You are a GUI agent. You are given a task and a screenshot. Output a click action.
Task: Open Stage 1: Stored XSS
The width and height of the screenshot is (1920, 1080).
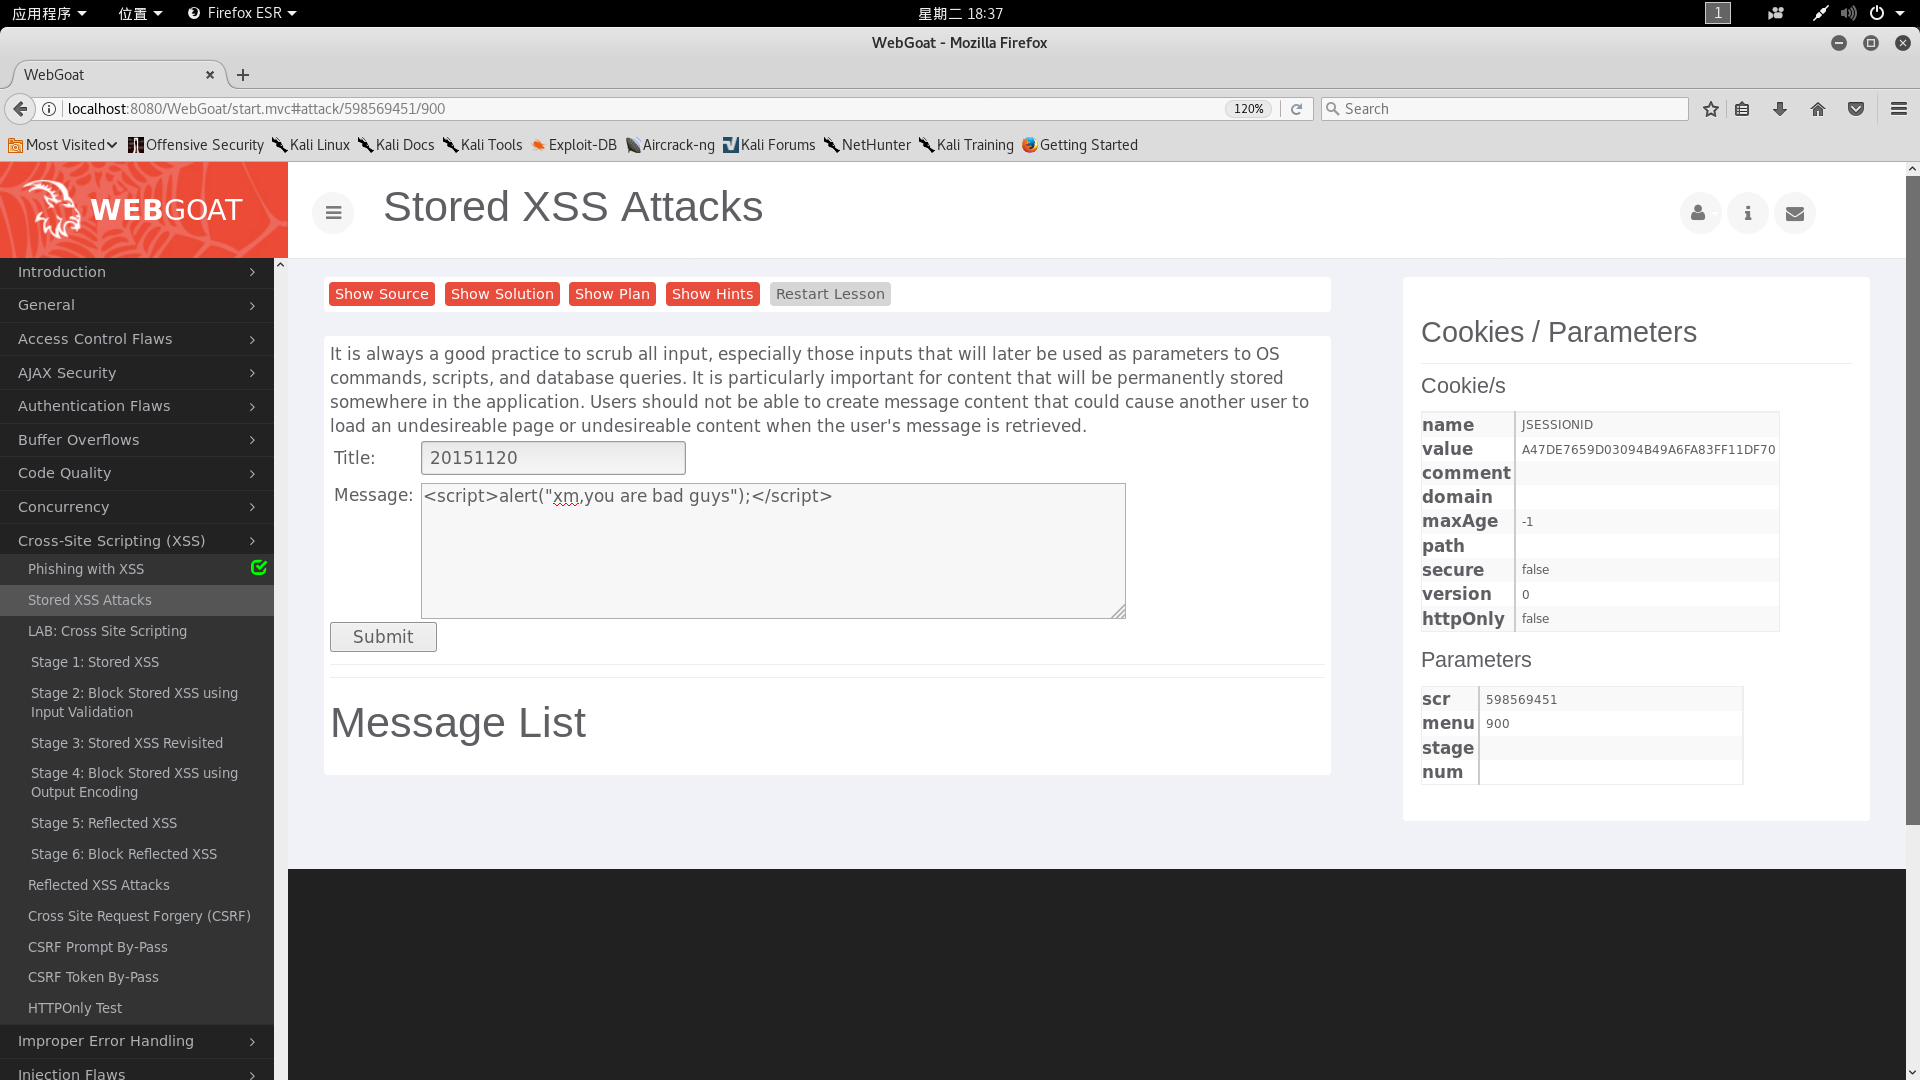95,662
